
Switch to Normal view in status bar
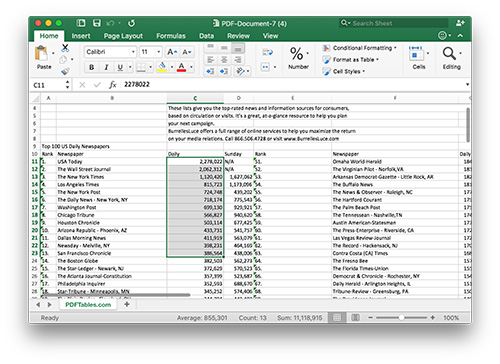coord(337,318)
